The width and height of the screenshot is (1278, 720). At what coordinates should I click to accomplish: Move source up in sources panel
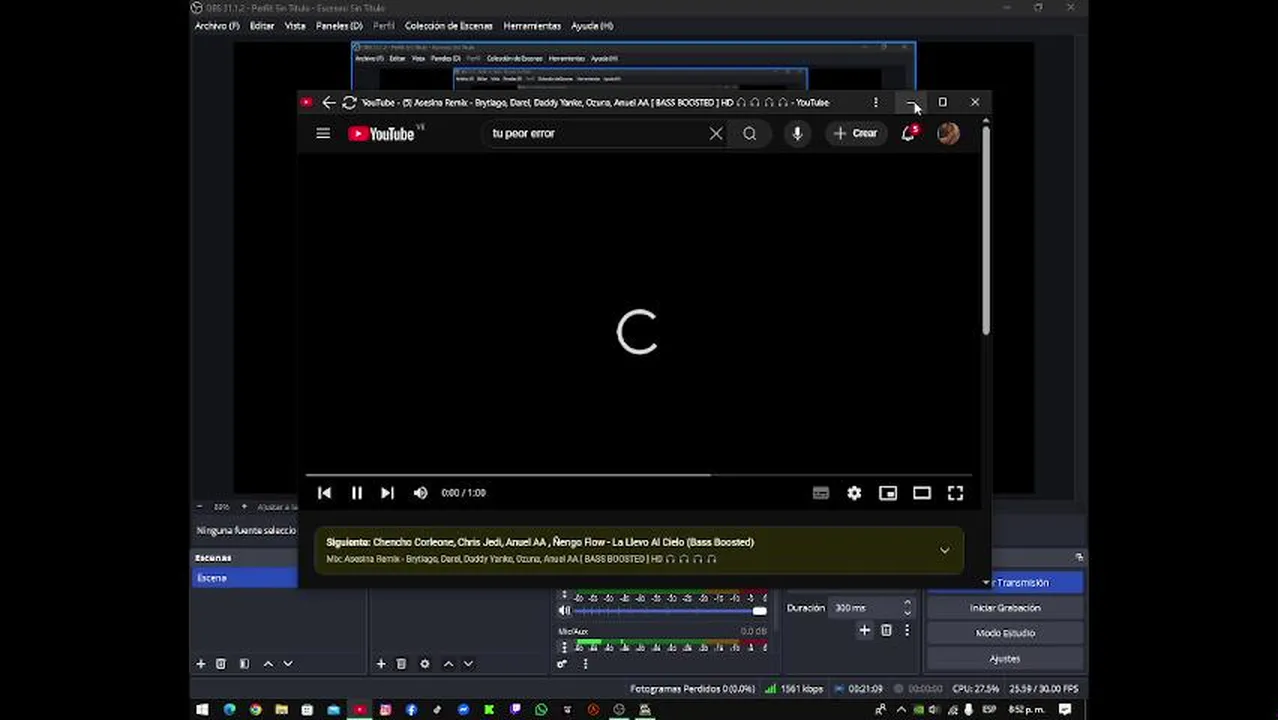point(448,664)
